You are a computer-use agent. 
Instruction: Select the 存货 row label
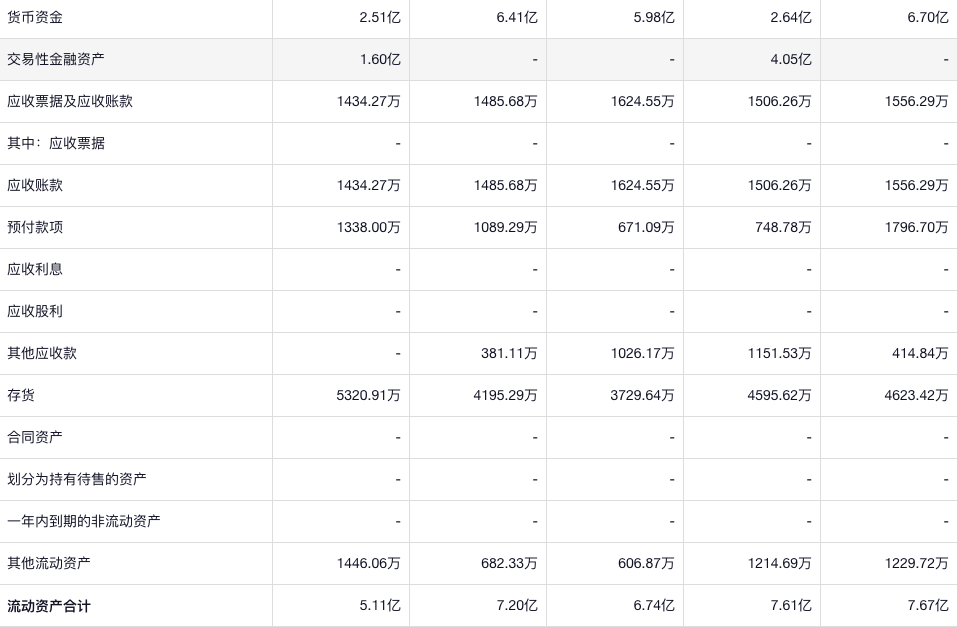pos(21,395)
